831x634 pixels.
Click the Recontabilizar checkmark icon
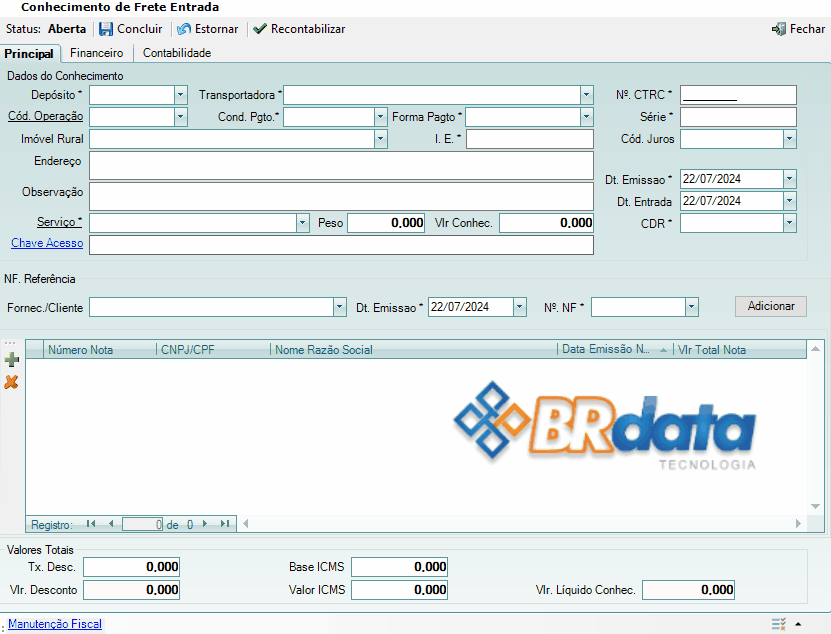pyautogui.click(x=260, y=29)
